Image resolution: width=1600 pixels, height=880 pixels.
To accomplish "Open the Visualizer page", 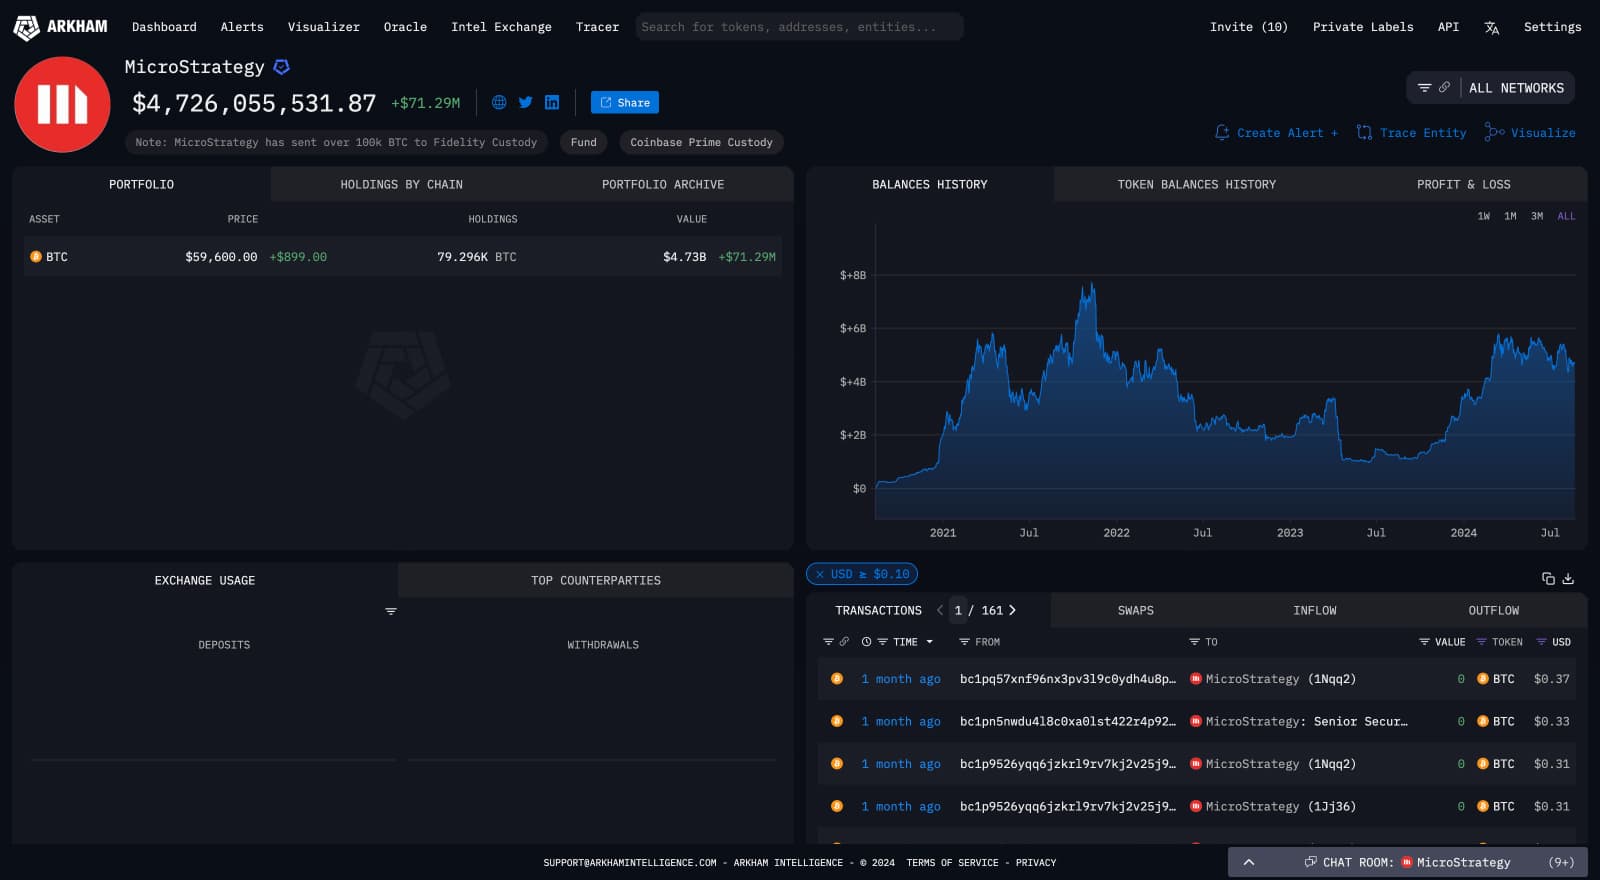I will pyautogui.click(x=324, y=27).
